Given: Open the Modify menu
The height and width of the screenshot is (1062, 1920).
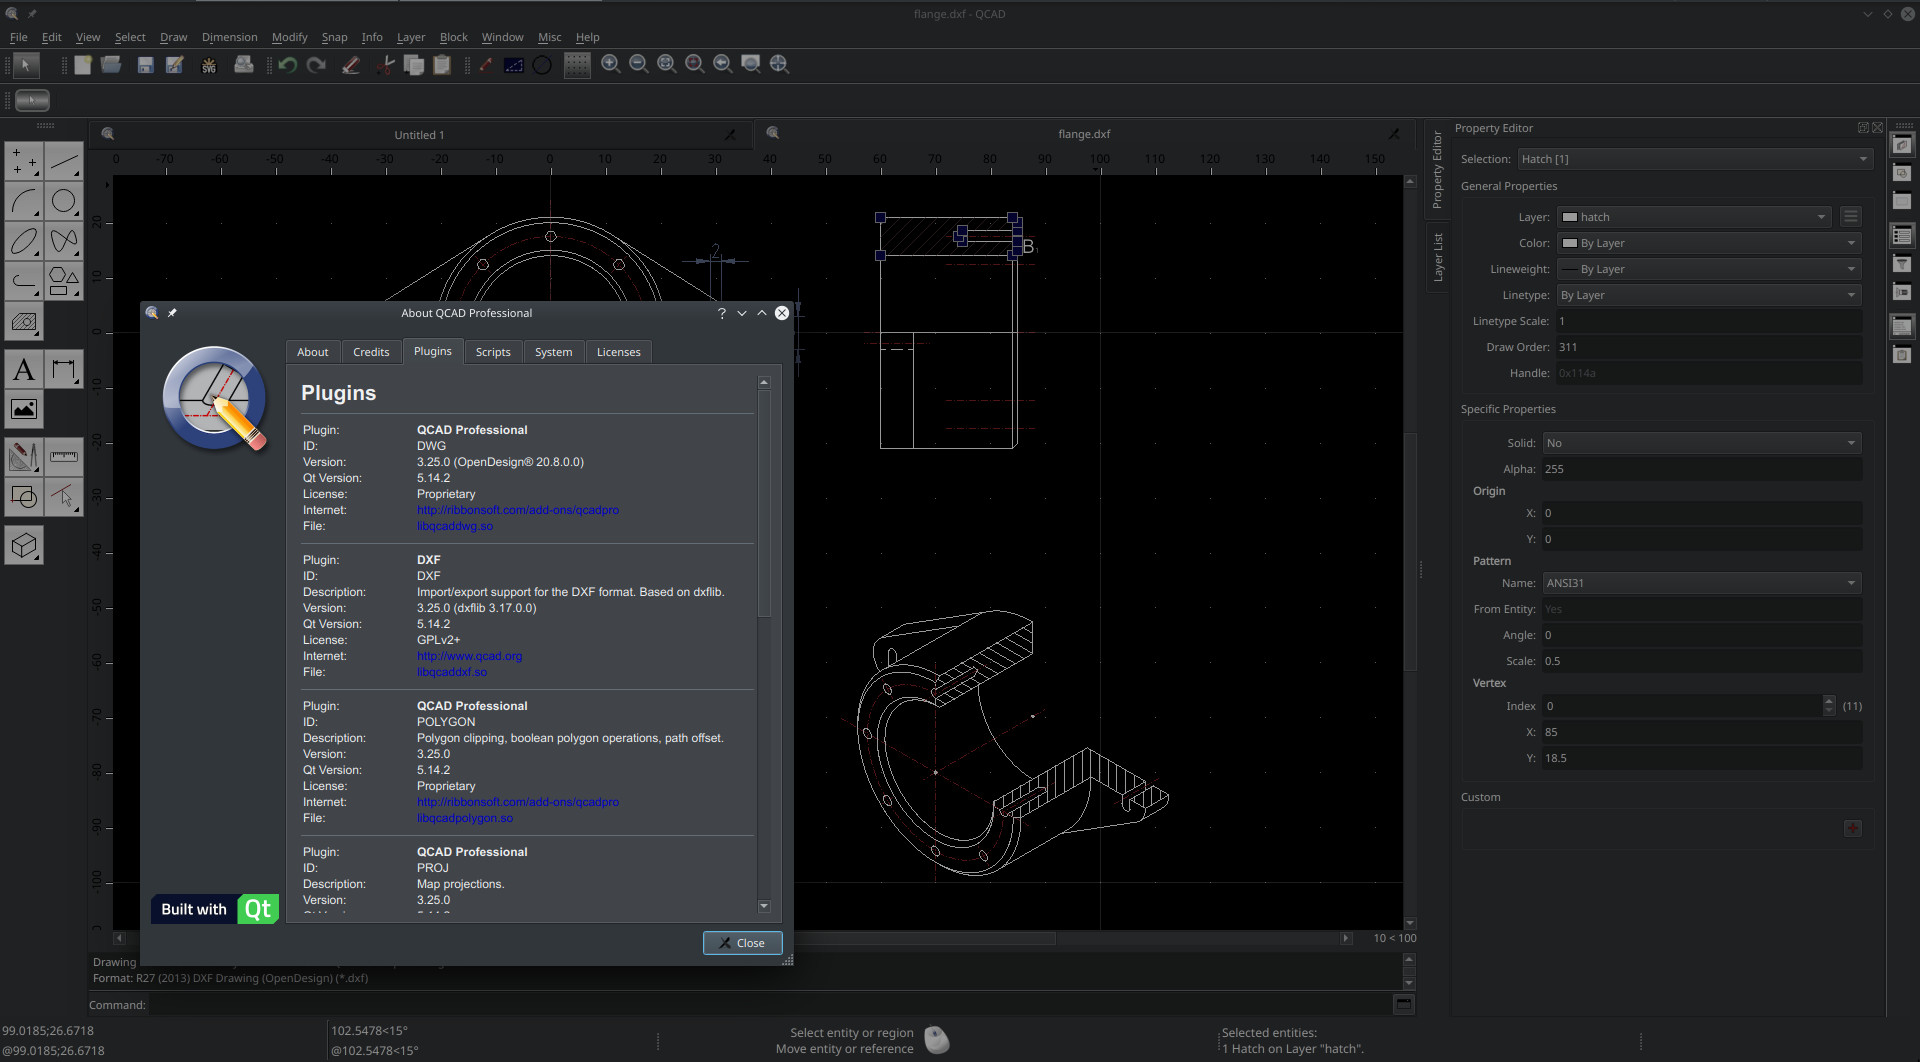Looking at the screenshot, I should click(289, 37).
